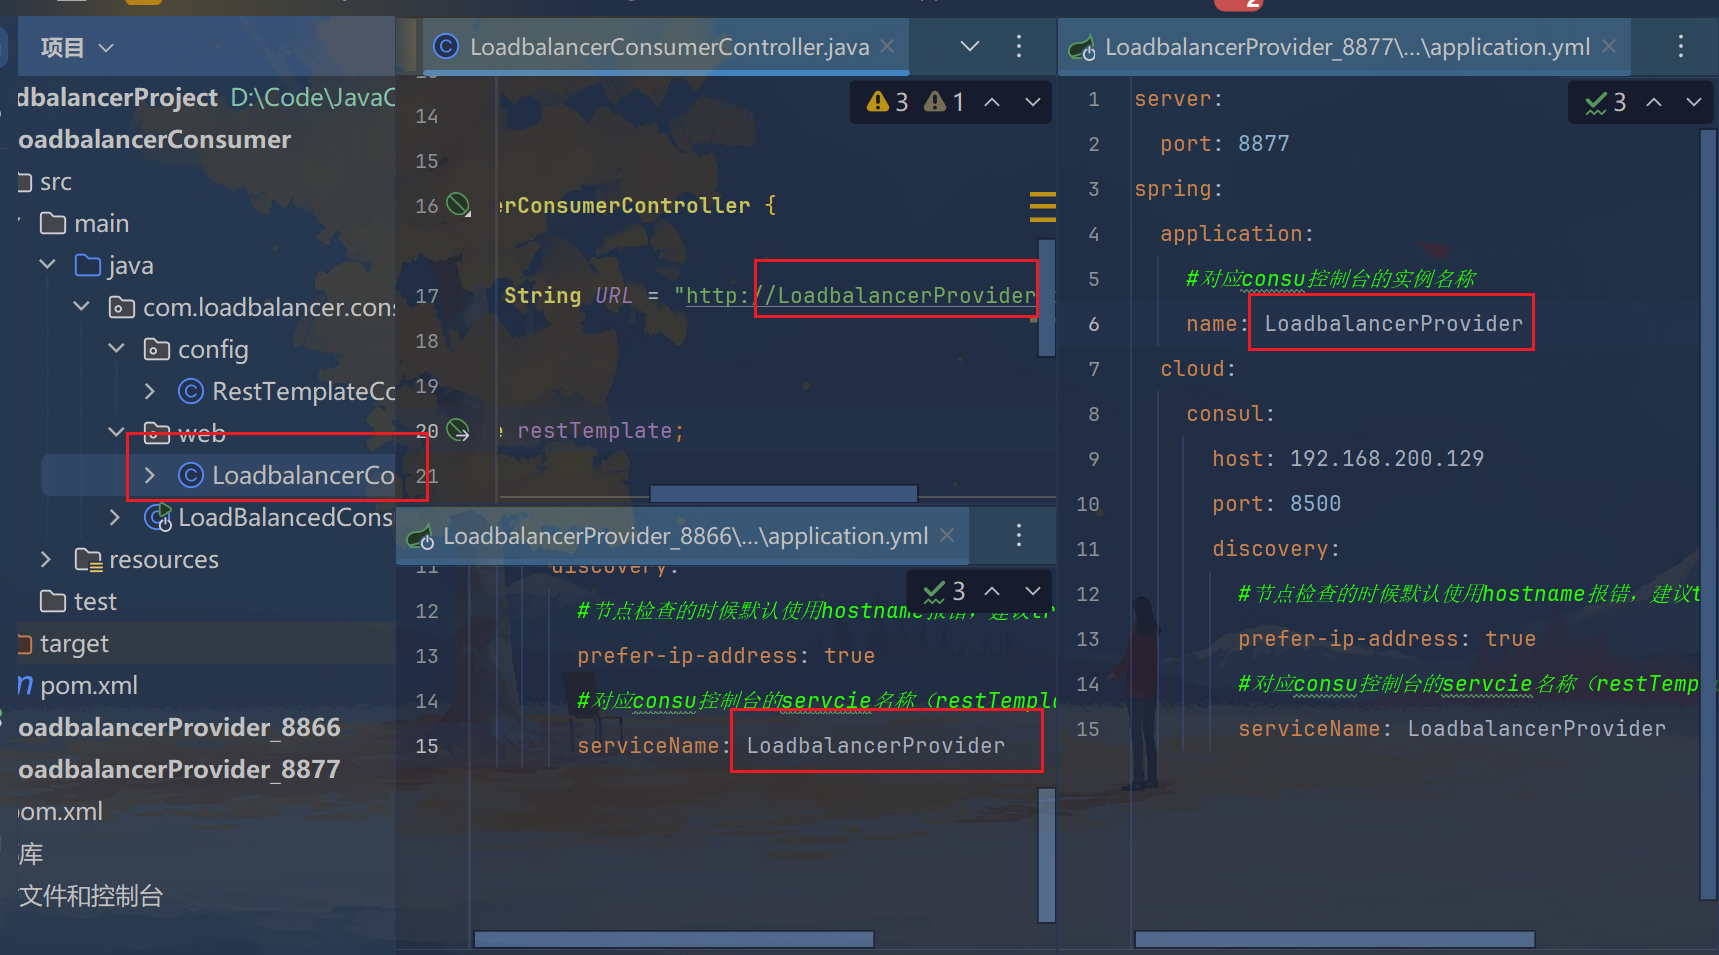The height and width of the screenshot is (955, 1719).
Task: Go to next highlighted issue in the 8877 yml
Action: [x=1694, y=102]
